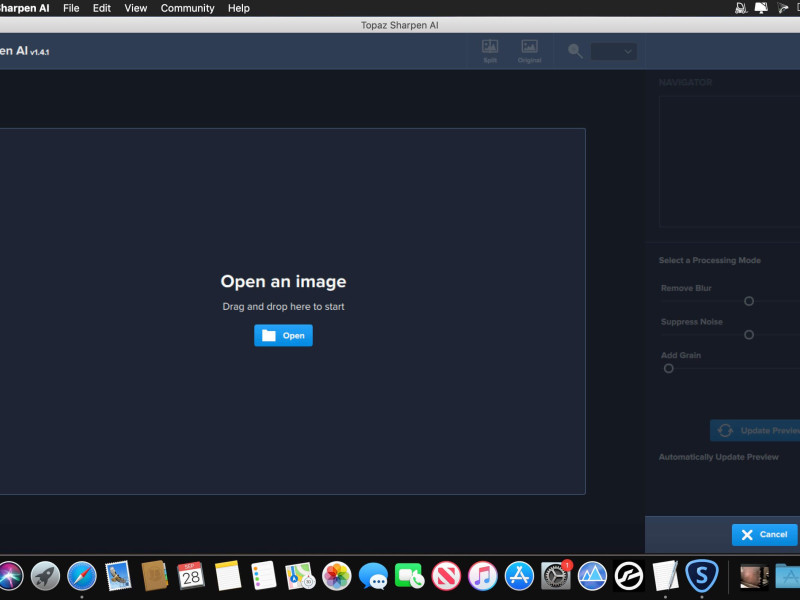
Task: Click the blue Open button
Action: (x=283, y=335)
